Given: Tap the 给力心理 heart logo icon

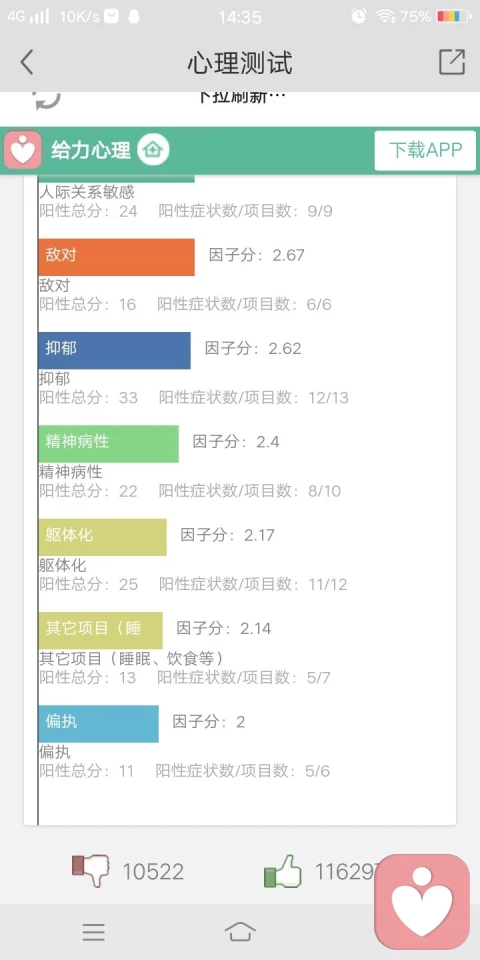Looking at the screenshot, I should [23, 150].
